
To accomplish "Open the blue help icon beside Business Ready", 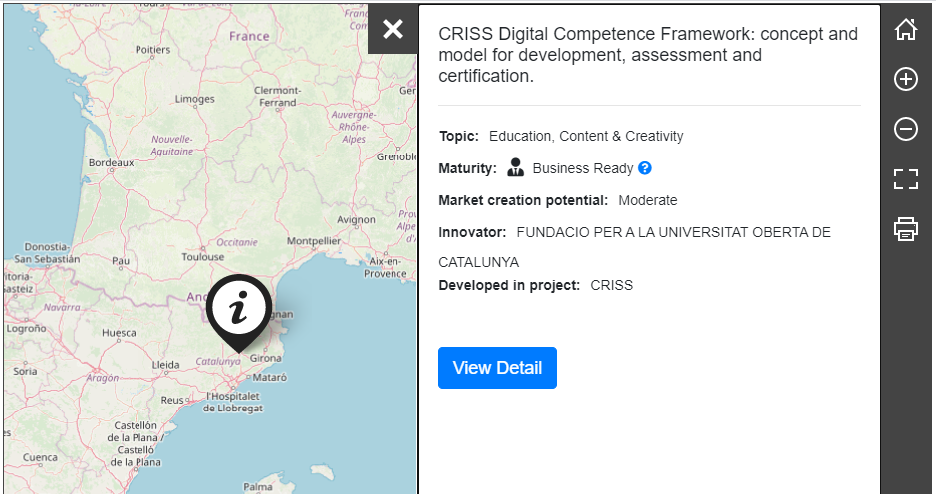I will tap(645, 168).
